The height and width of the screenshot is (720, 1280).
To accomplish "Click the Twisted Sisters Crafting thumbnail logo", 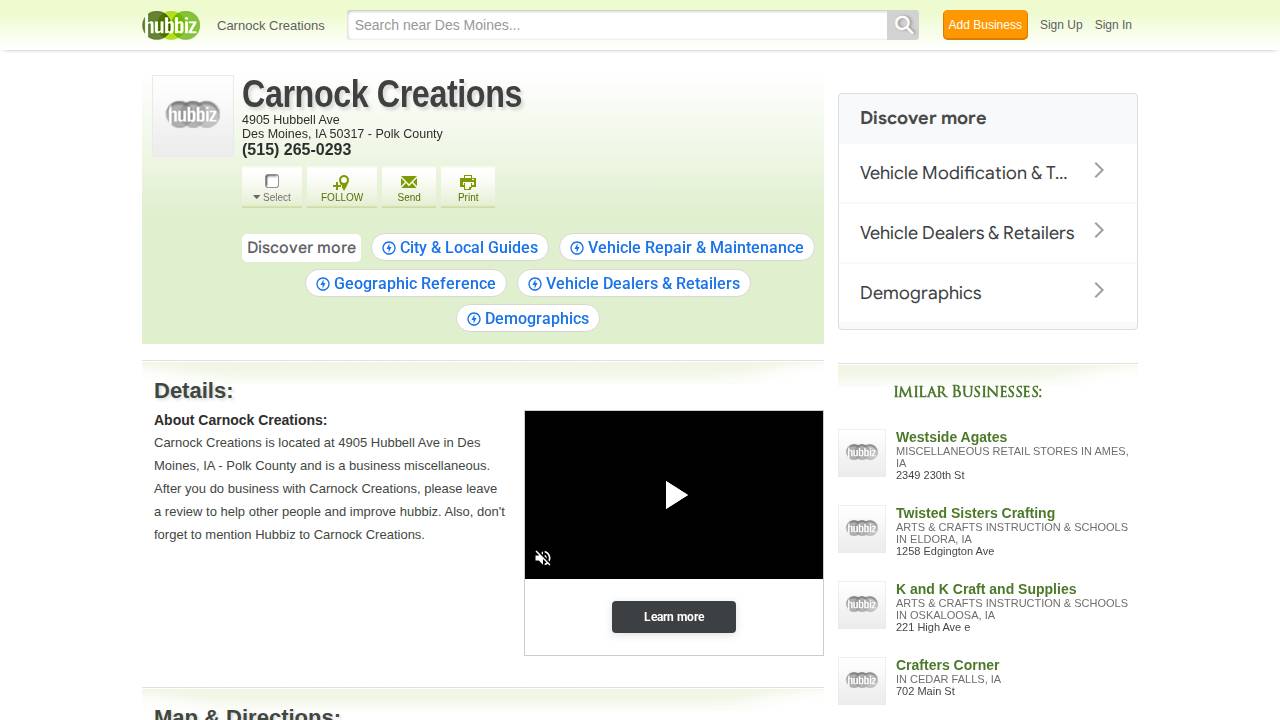I will (x=861, y=529).
